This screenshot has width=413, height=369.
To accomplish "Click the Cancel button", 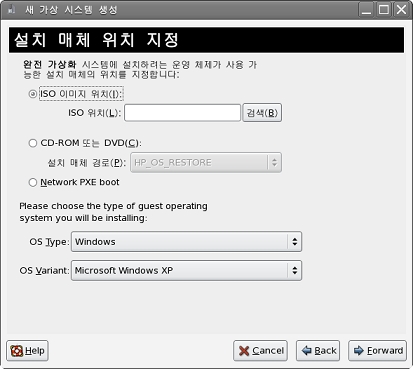I will tap(260, 351).
